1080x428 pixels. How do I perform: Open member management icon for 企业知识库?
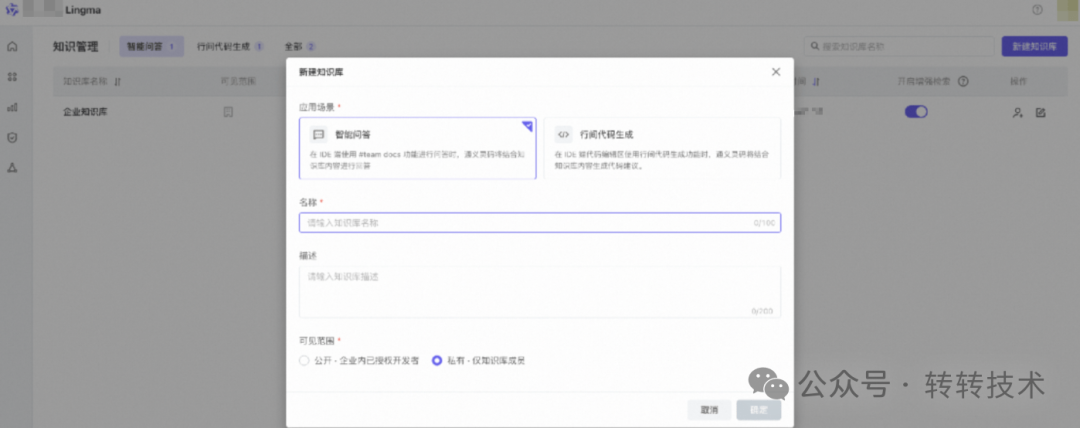click(1017, 112)
